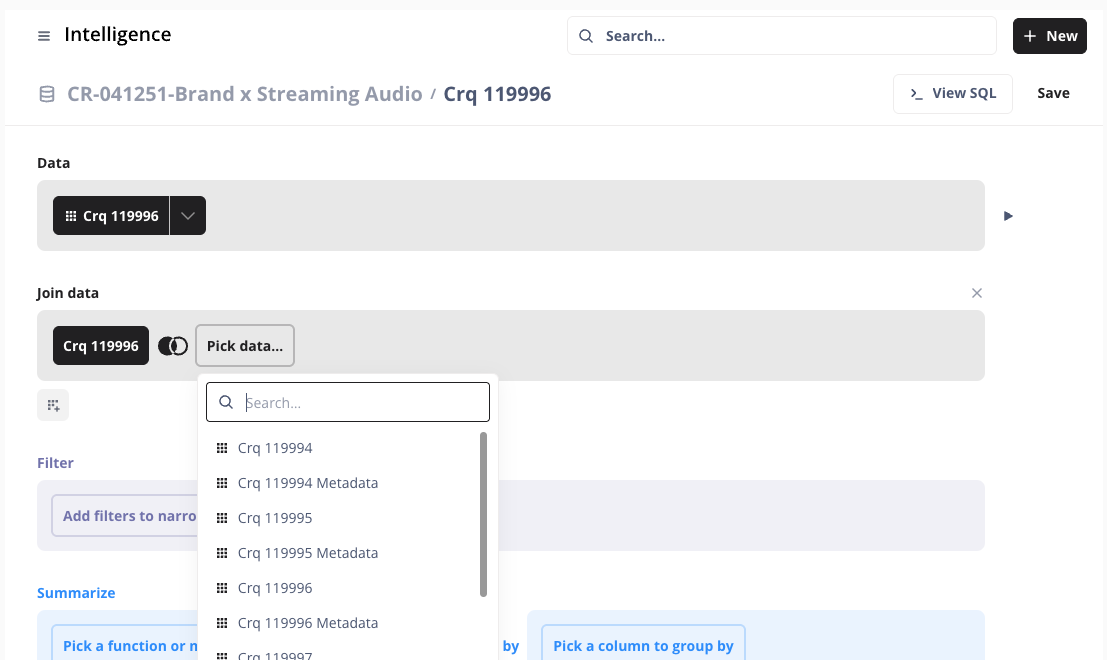Screen dimensions: 1107x660
Task: Open the Pick data dropdown
Action: tap(245, 346)
